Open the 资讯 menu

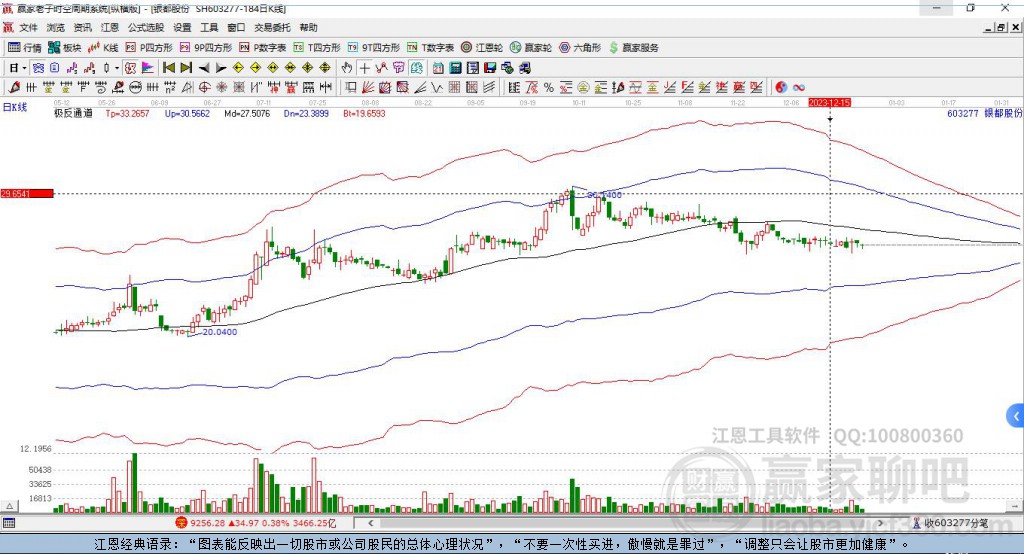[x=82, y=27]
